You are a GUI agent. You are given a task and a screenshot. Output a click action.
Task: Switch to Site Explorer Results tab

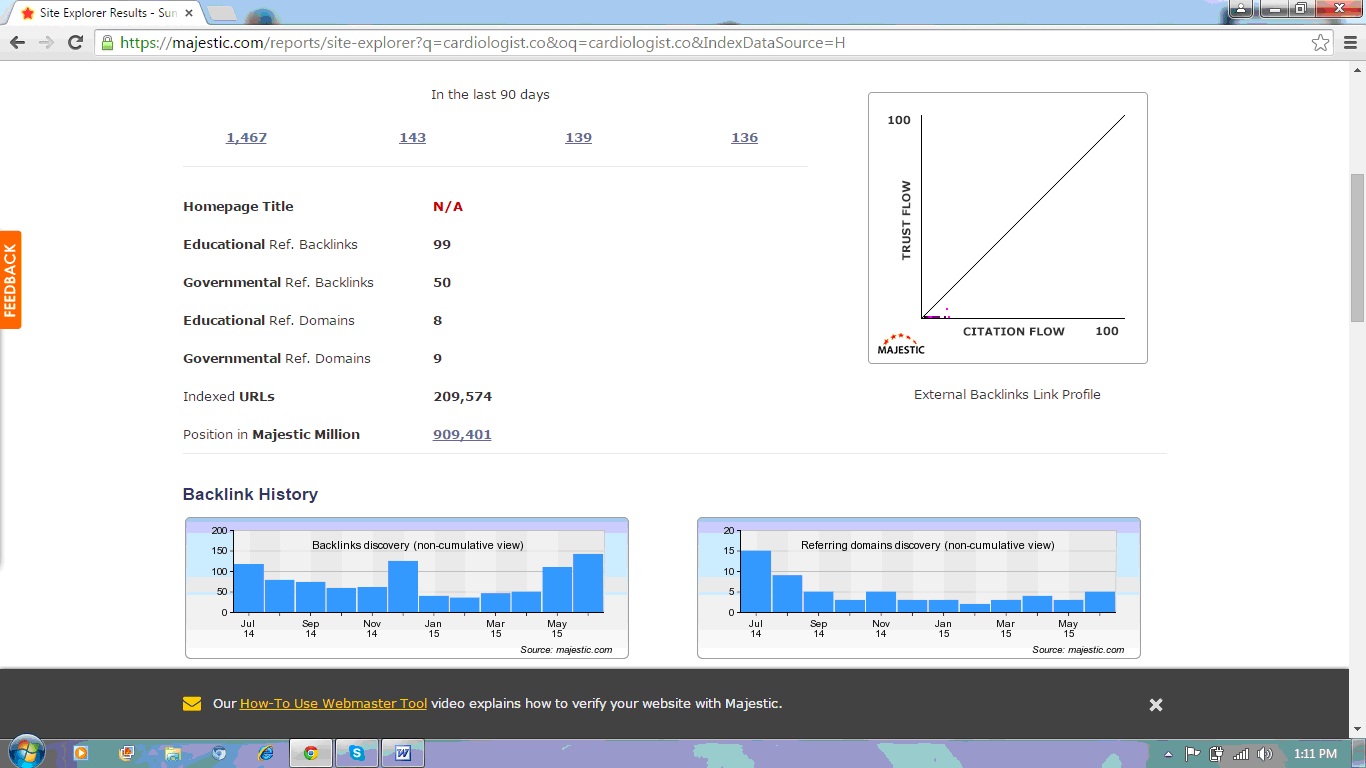pyautogui.click(x=100, y=13)
